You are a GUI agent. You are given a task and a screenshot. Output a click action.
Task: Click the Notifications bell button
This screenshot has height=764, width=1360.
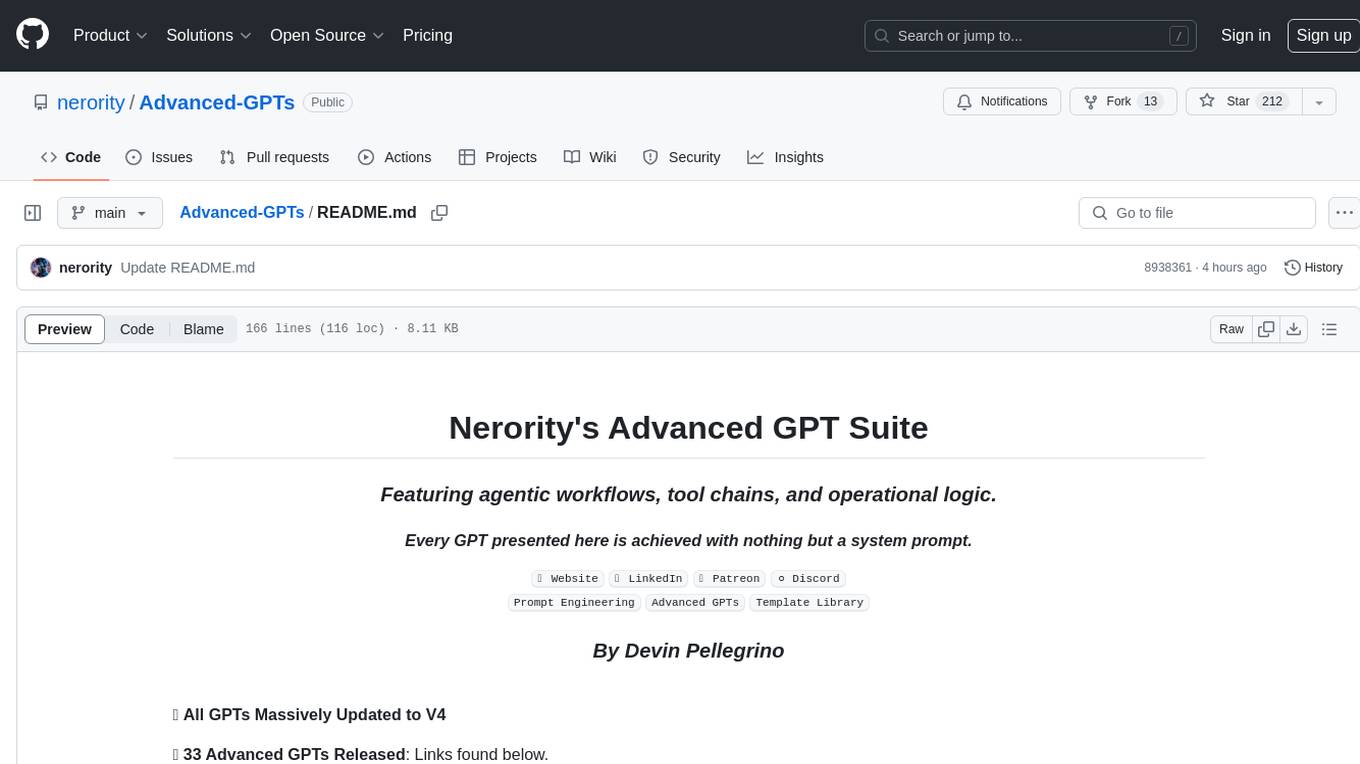tap(1002, 101)
